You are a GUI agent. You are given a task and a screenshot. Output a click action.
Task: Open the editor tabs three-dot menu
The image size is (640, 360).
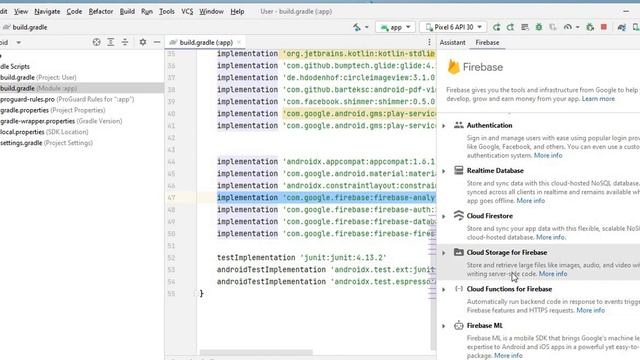pyautogui.click(x=429, y=42)
